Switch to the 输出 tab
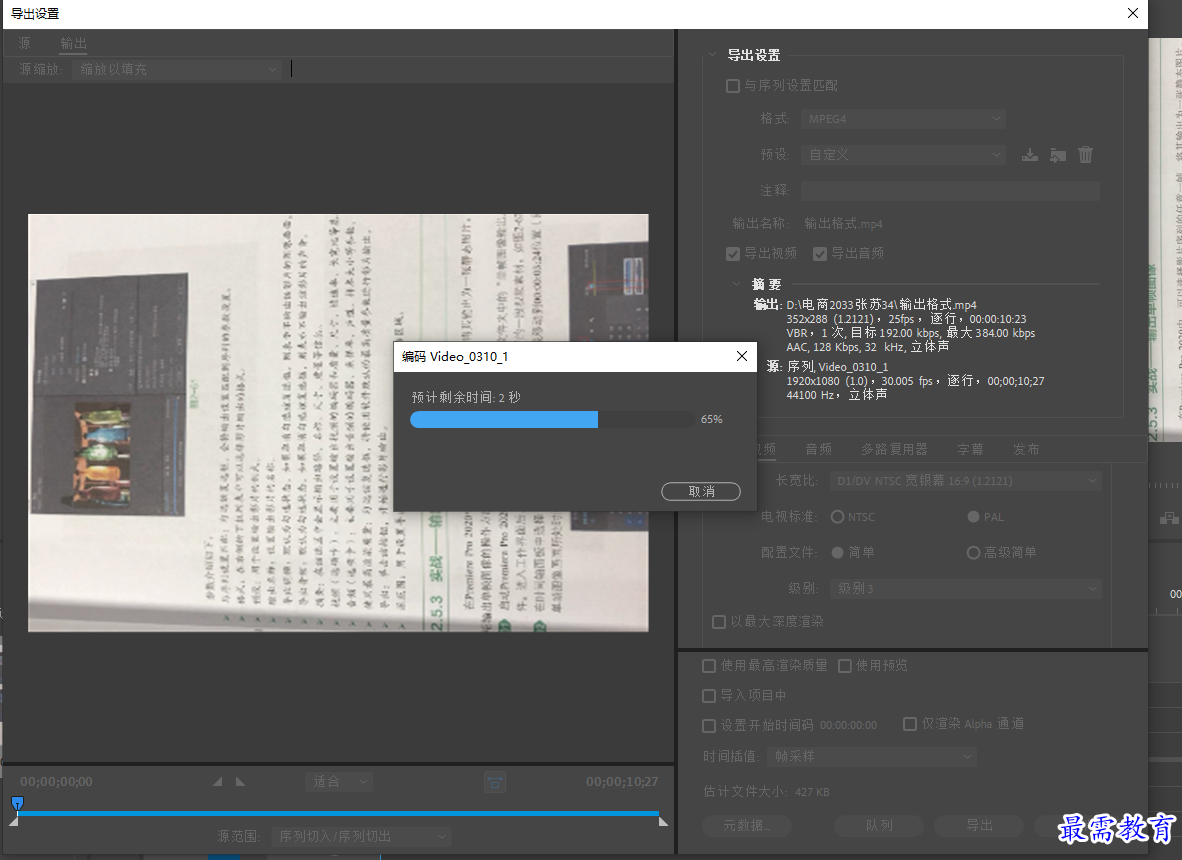Viewport: 1182px width, 860px height. (x=73, y=43)
